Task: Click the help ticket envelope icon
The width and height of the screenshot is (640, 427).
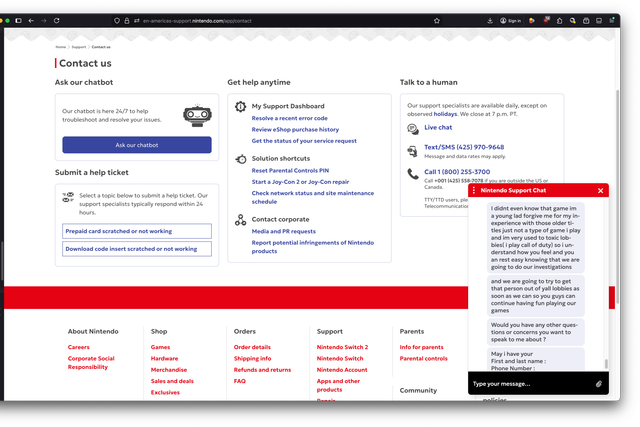Action: [x=68, y=197]
